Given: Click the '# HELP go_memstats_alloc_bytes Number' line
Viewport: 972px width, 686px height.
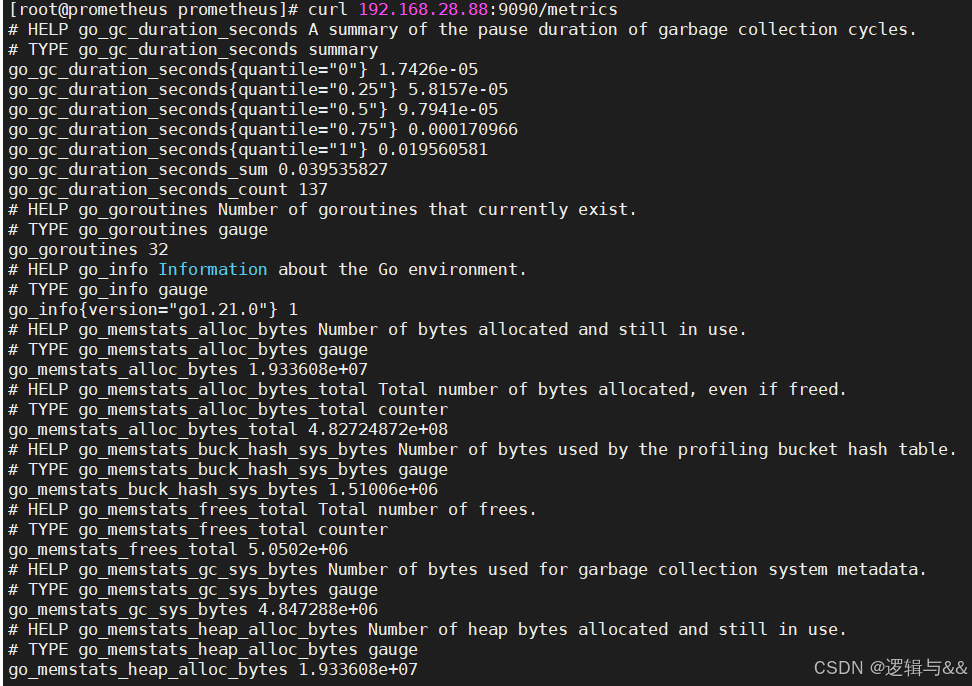Looking at the screenshot, I should coord(378,329).
